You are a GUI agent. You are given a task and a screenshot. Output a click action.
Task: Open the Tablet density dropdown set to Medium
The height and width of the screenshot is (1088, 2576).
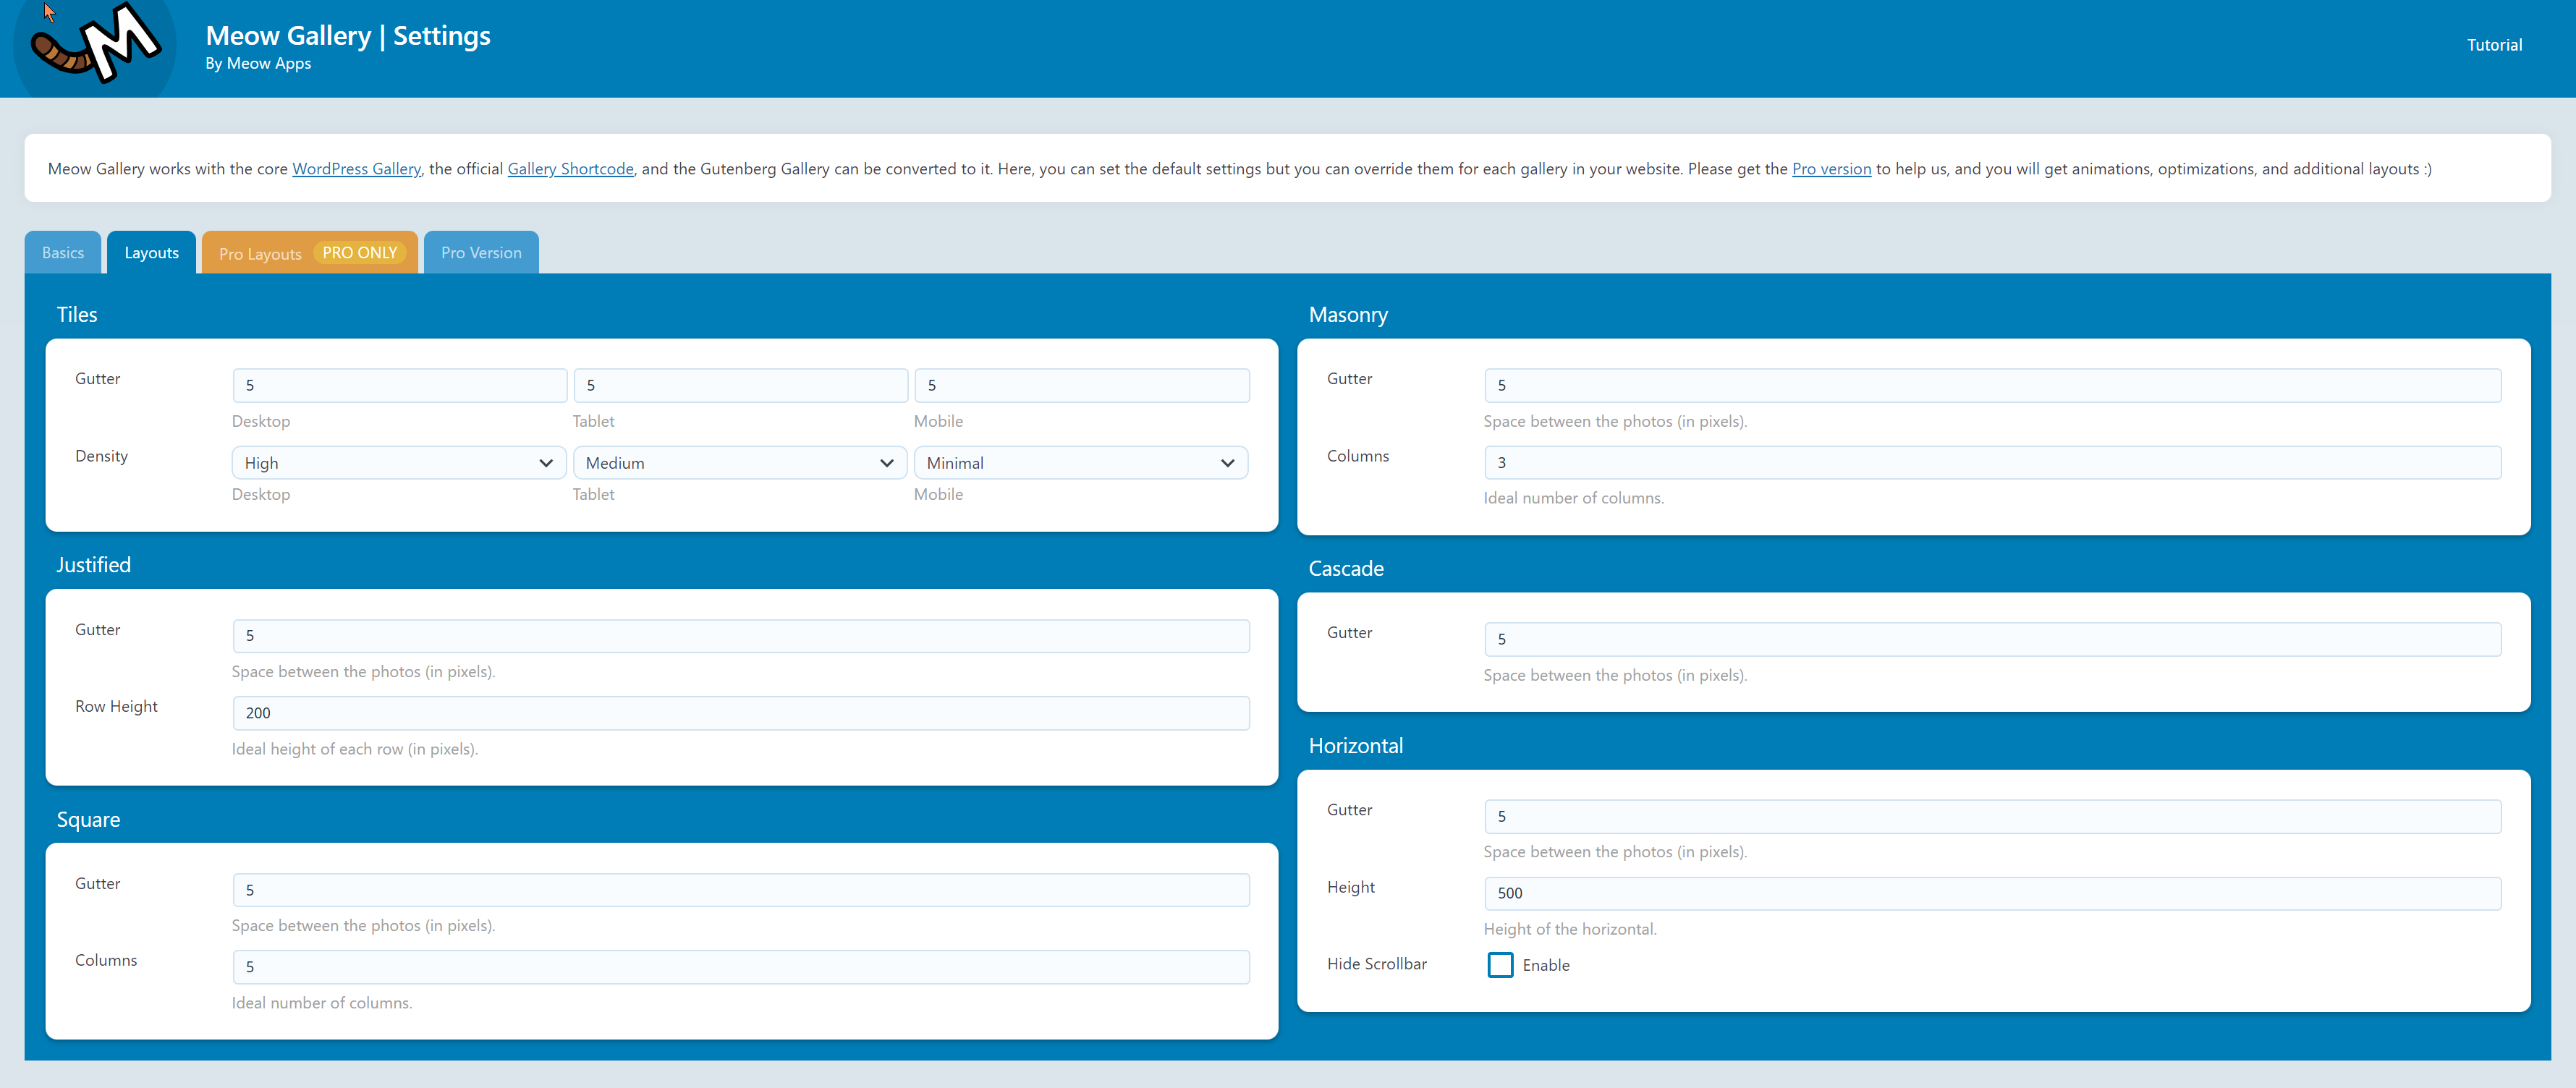[740, 463]
